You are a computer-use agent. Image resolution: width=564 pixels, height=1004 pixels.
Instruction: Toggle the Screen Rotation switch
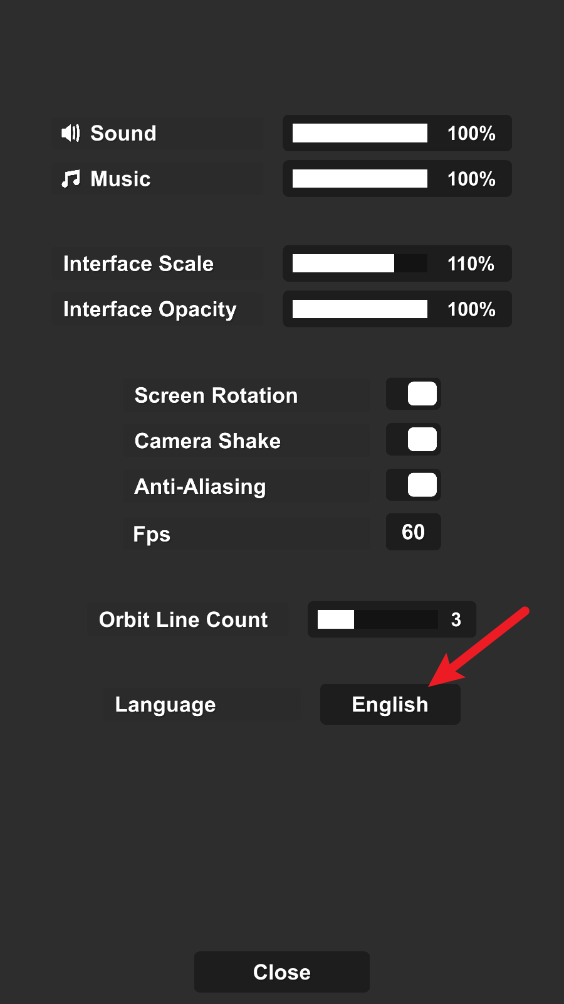point(413,394)
